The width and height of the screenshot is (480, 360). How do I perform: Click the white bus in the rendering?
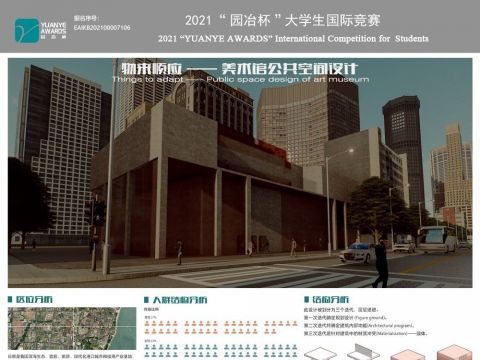click(438, 239)
